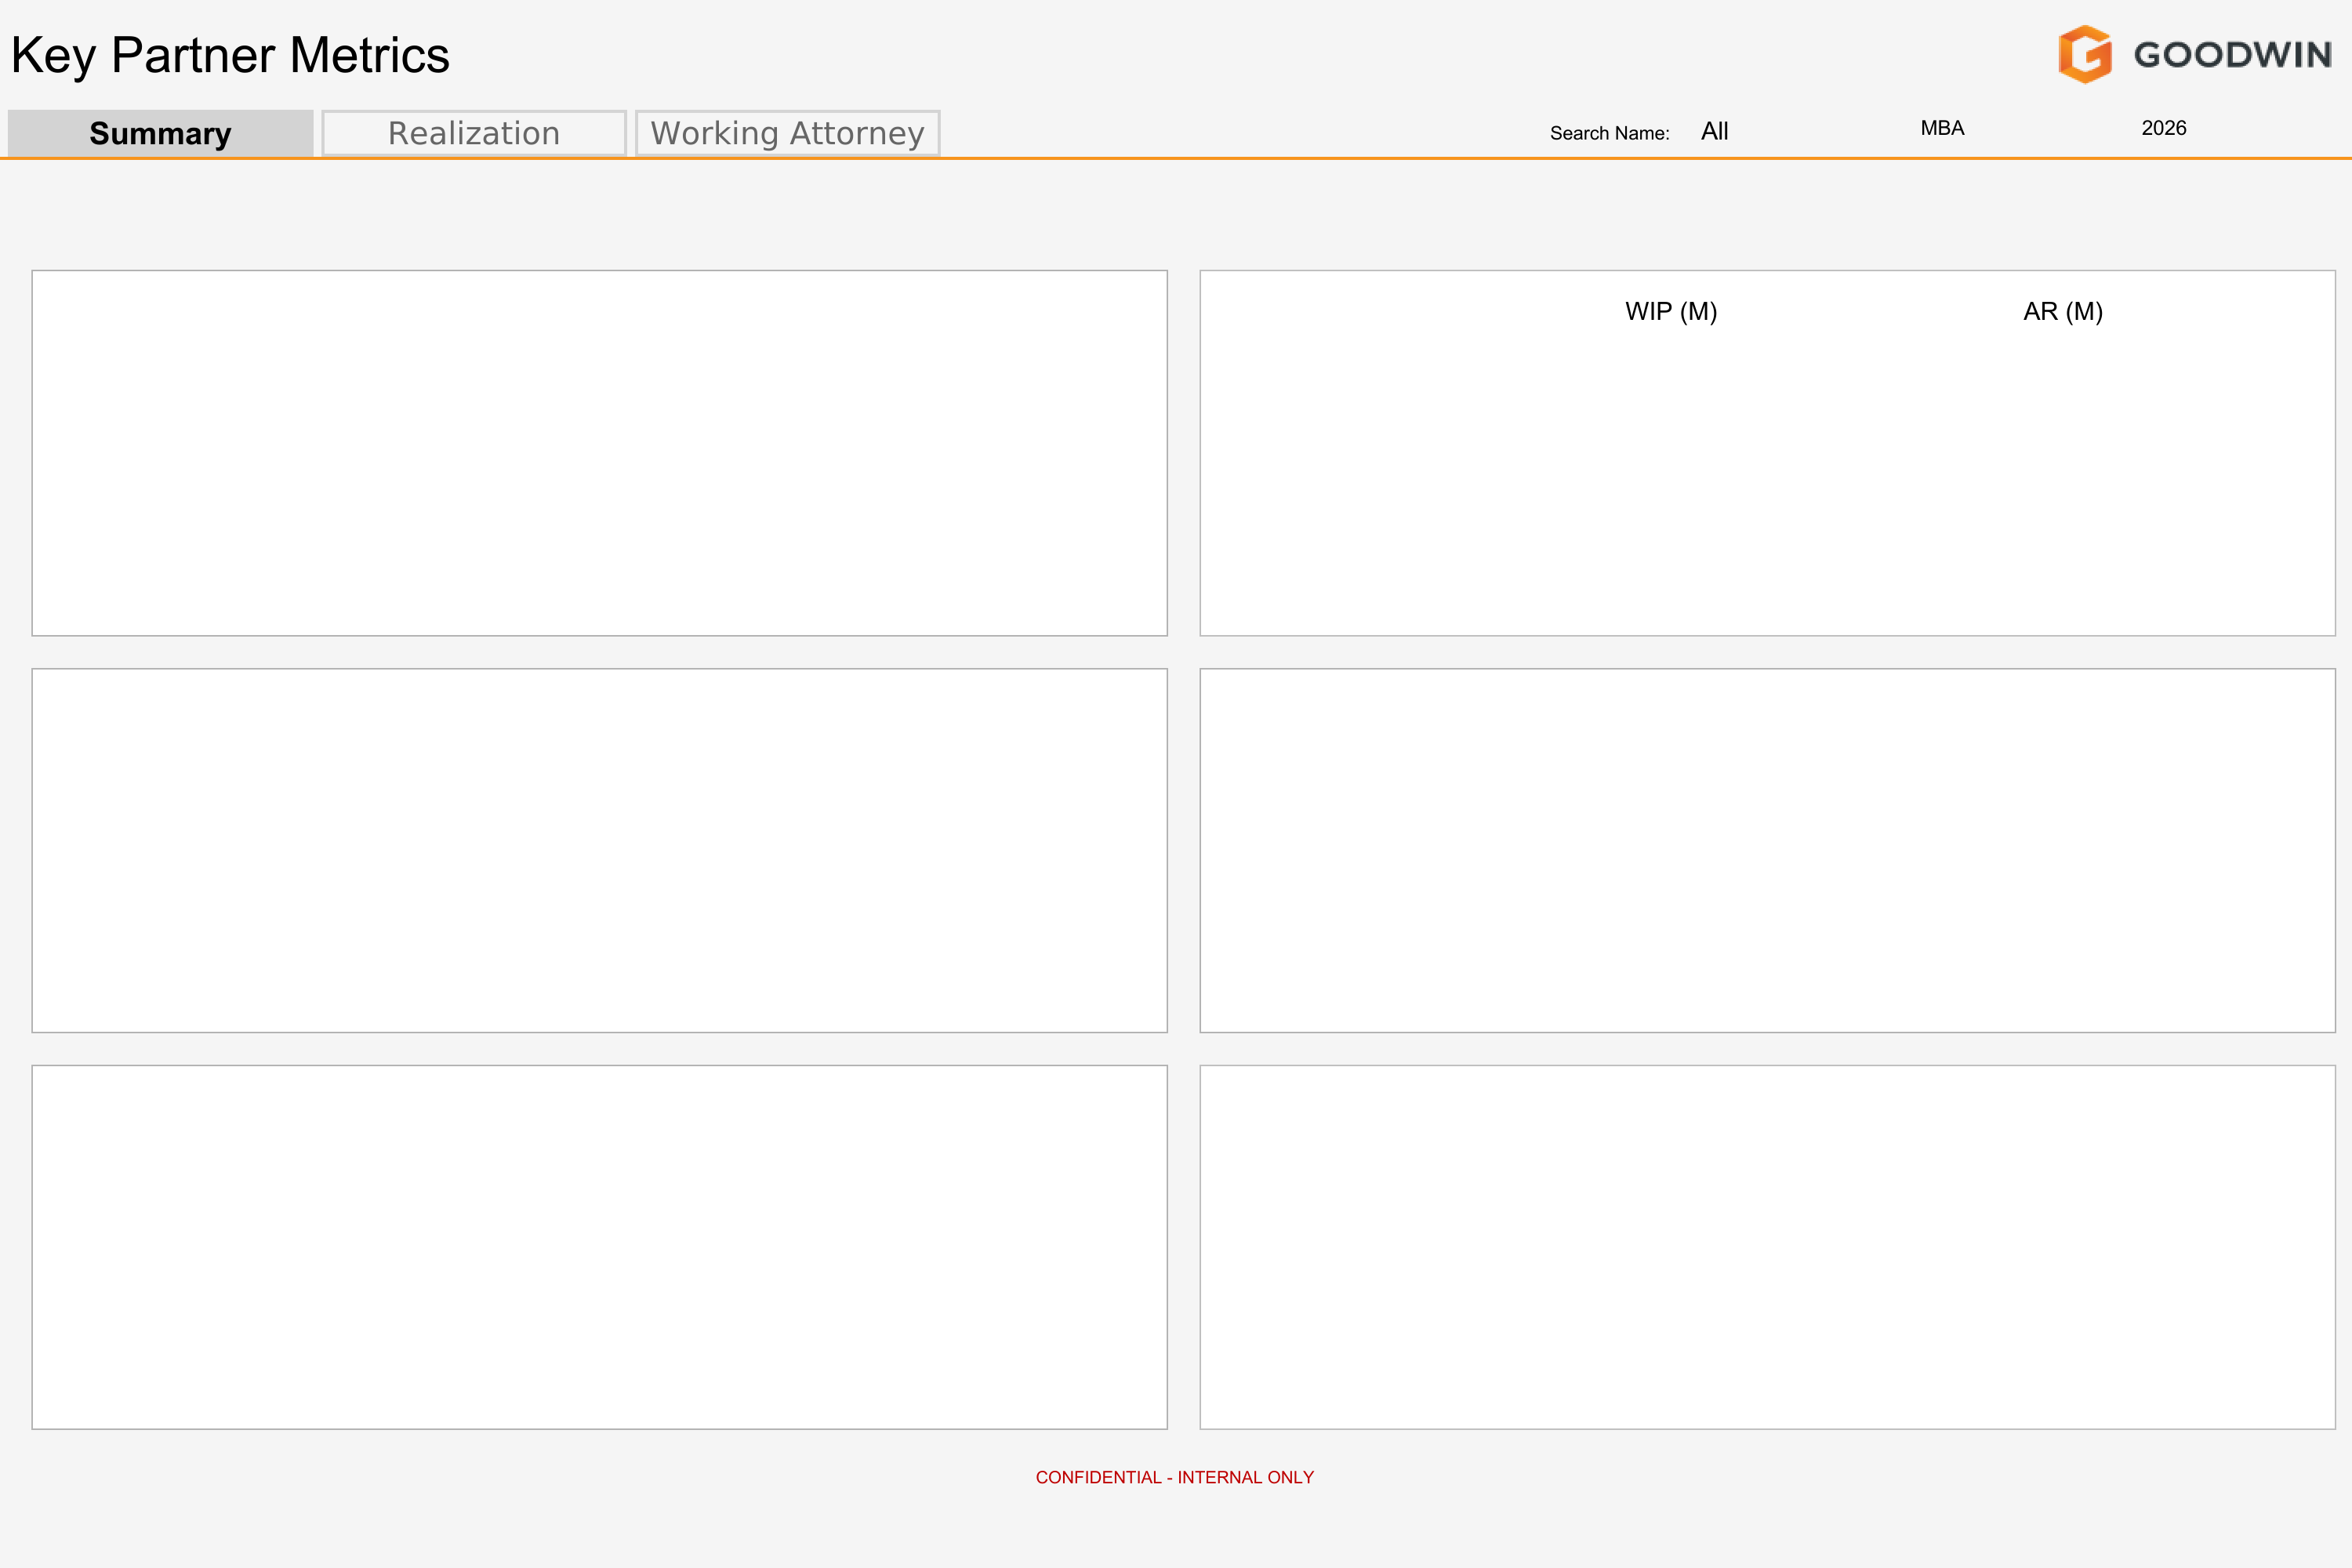Open the 2026 year filter selector

2163,128
